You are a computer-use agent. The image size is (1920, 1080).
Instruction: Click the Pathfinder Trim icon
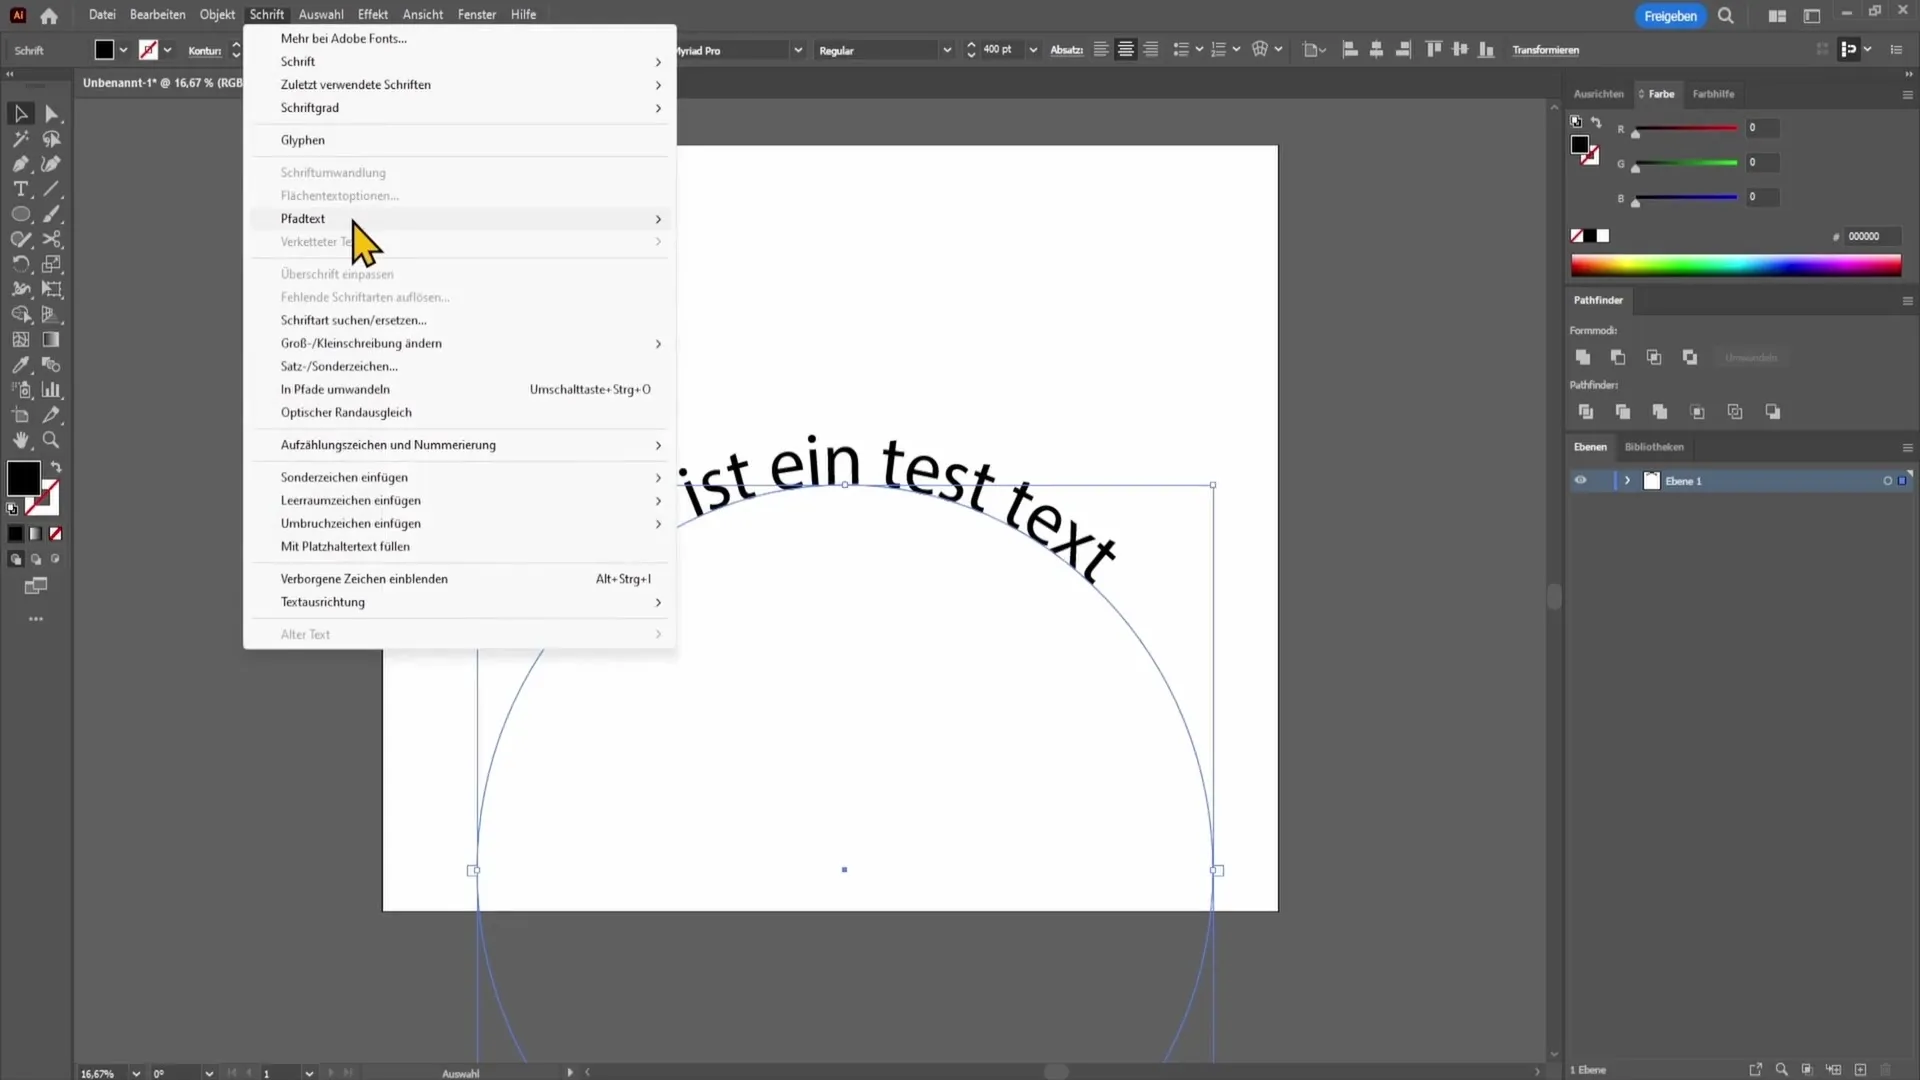1623,412
